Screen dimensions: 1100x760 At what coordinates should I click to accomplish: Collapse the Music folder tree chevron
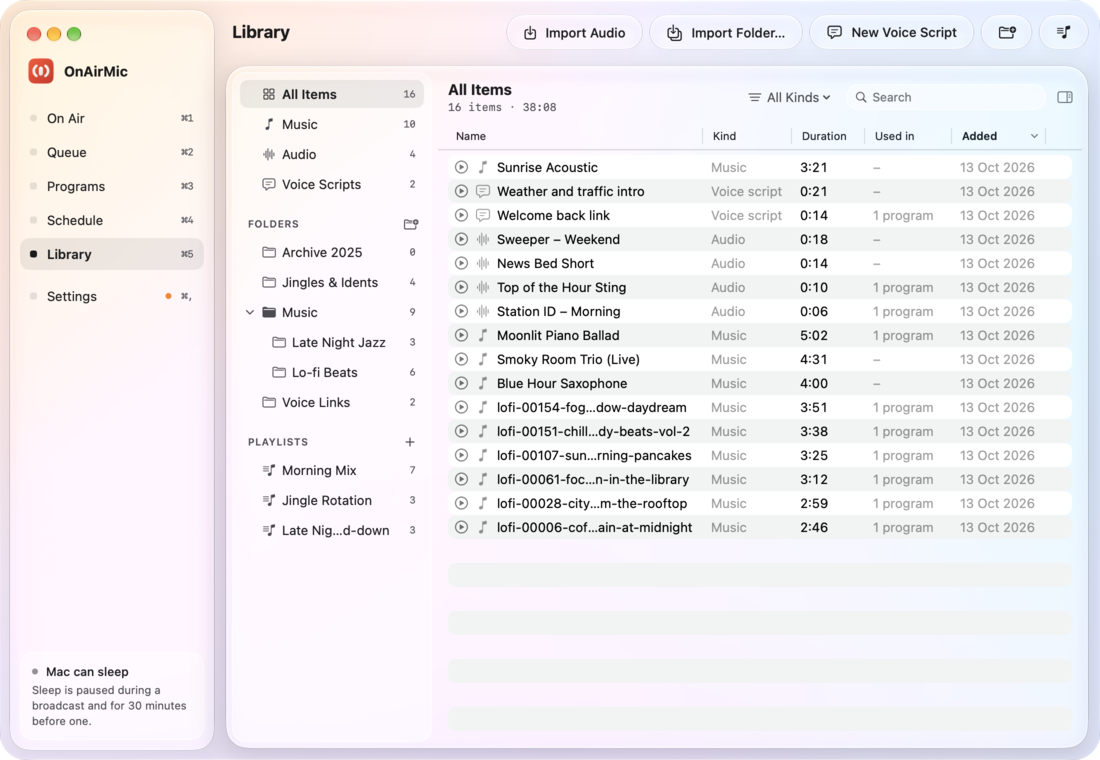pos(250,312)
